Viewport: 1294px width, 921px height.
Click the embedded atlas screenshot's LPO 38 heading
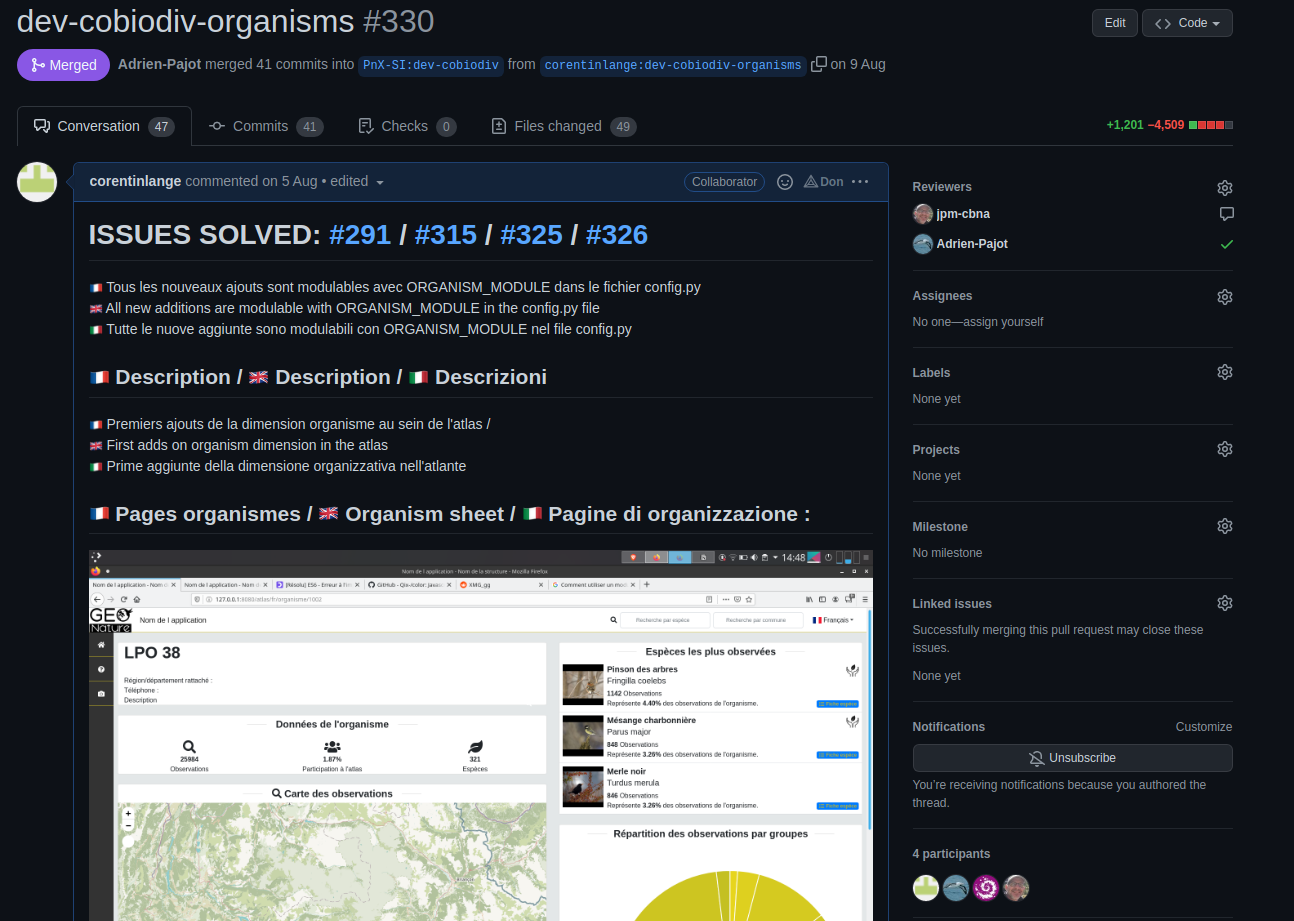point(152,653)
